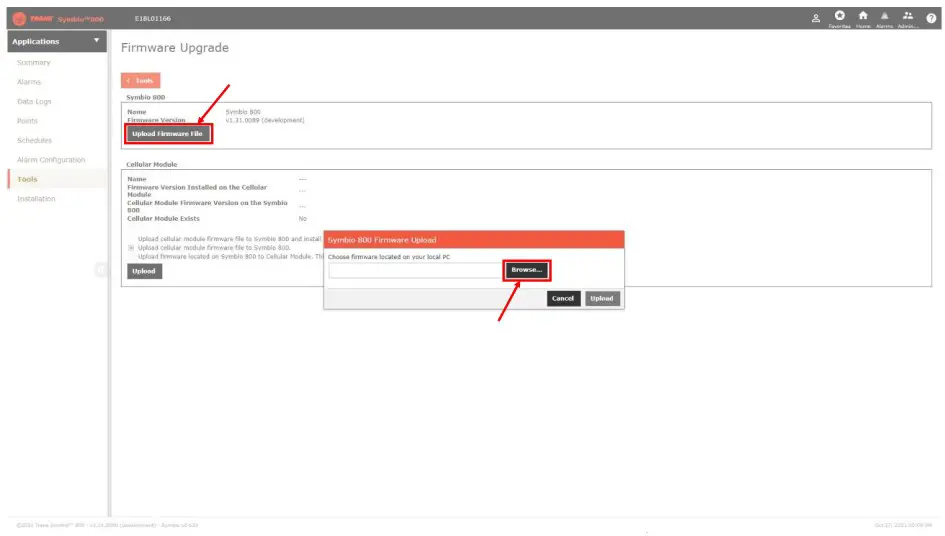
Task: Open the Administration people icon
Action: point(908,18)
